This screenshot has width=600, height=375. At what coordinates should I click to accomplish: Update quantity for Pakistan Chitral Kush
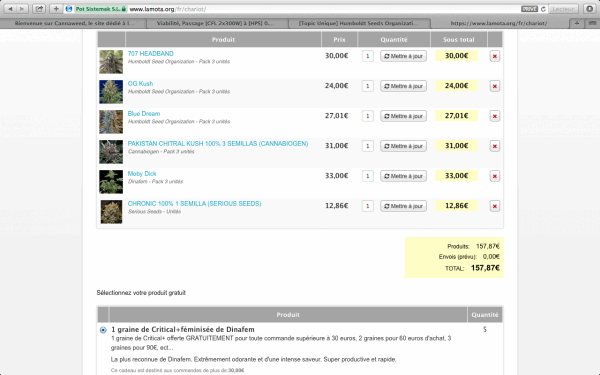[x=403, y=146]
